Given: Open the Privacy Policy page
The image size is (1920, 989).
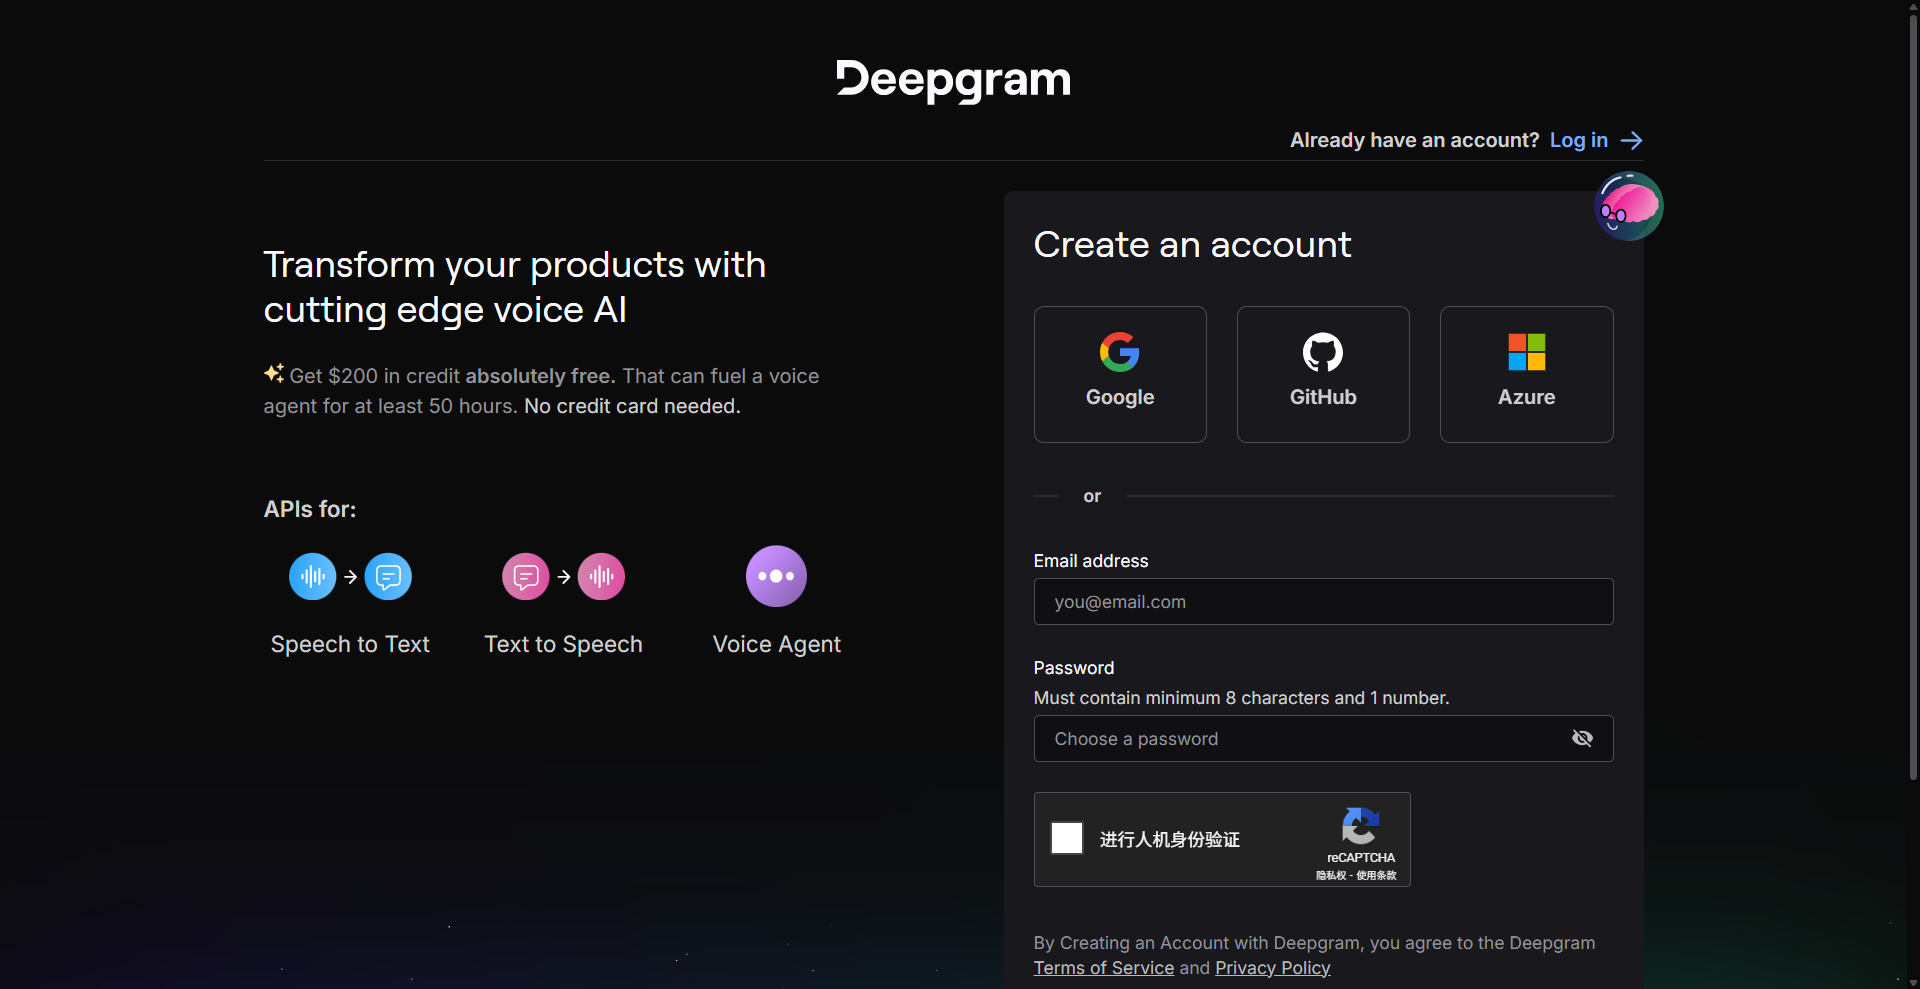Looking at the screenshot, I should 1272,967.
